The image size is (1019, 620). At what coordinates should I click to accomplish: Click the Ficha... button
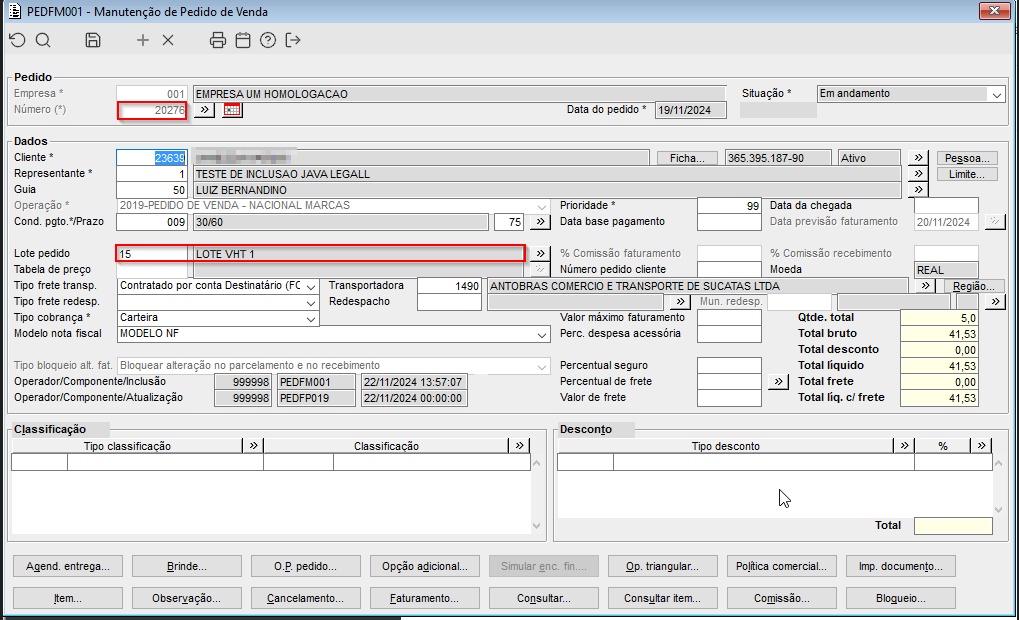[x=688, y=158]
